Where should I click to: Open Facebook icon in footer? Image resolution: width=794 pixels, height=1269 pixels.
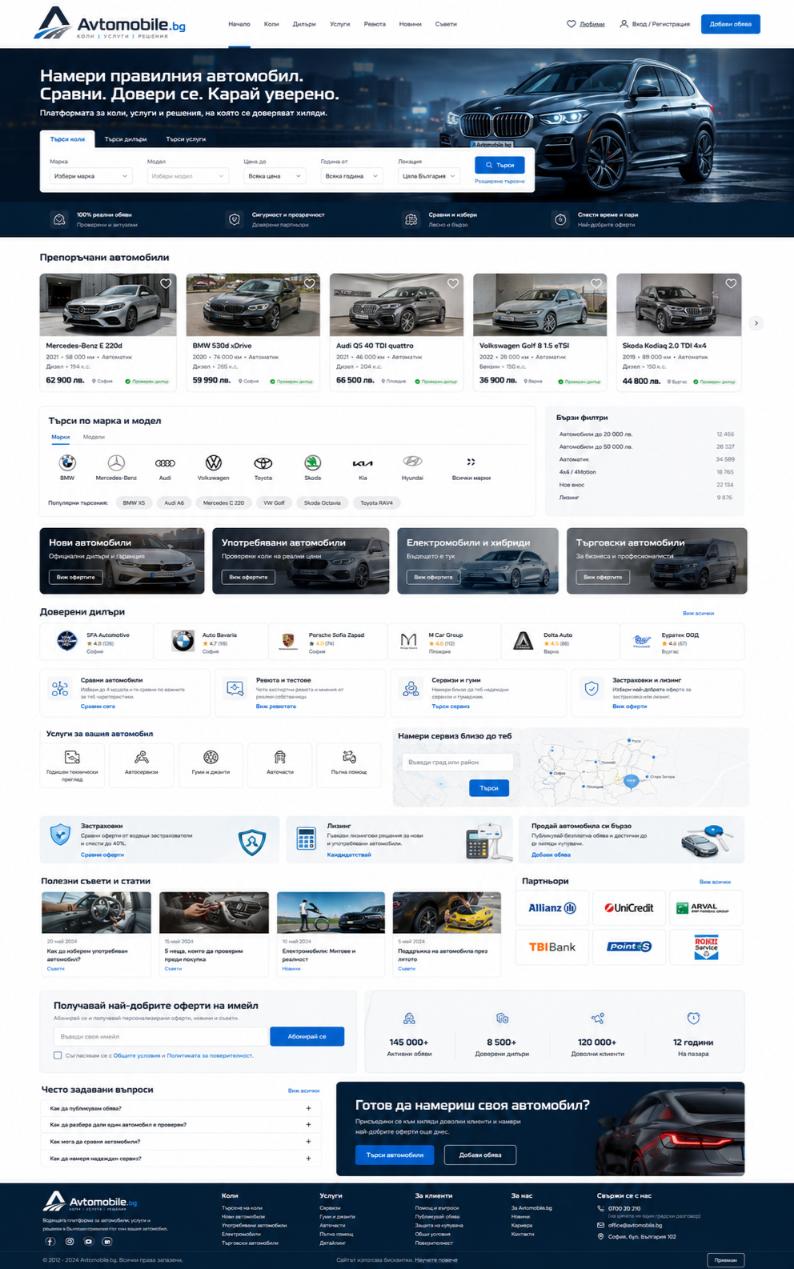[51, 1241]
